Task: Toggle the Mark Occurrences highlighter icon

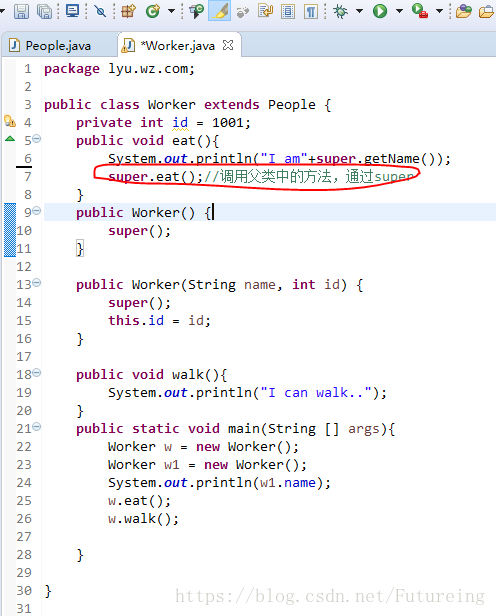Action: click(x=219, y=11)
